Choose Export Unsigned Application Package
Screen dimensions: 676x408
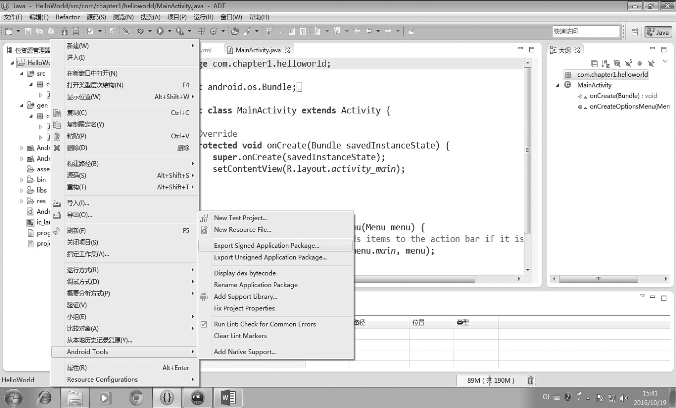270,257
